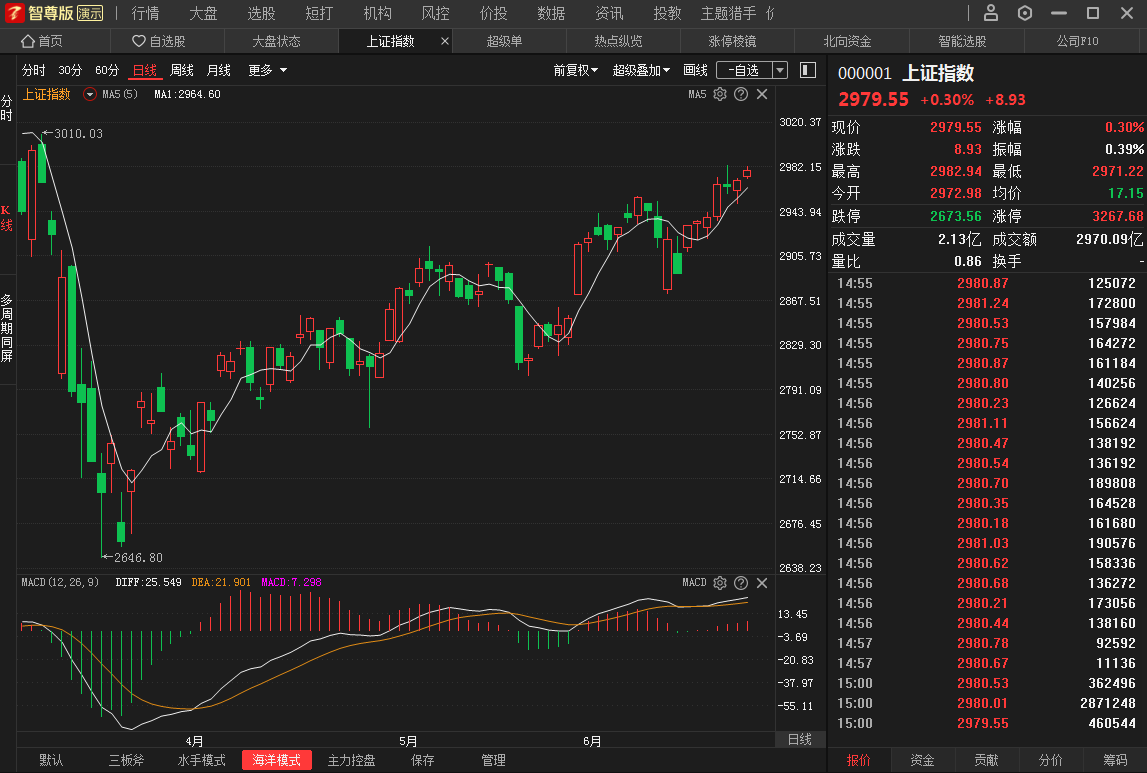
Task: Click the 2981.24 tick price
Action: click(x=982, y=303)
